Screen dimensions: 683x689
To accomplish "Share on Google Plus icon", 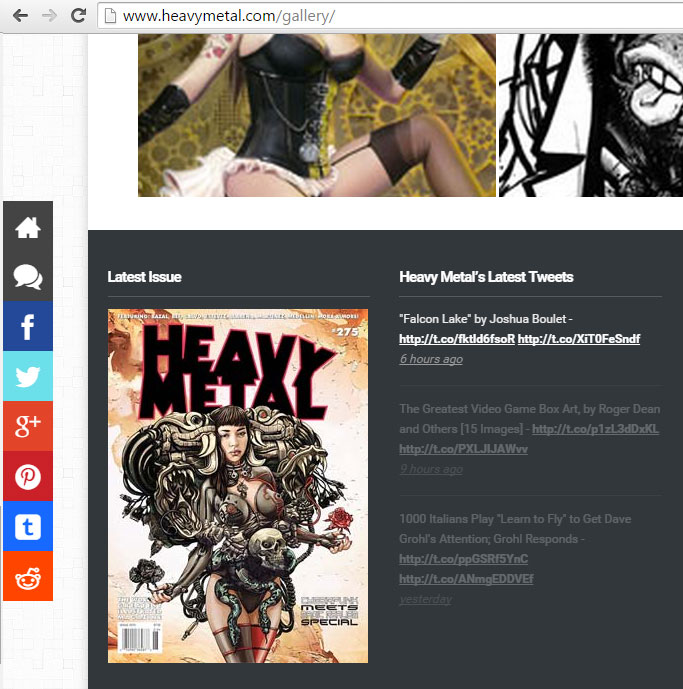I will pos(28,426).
